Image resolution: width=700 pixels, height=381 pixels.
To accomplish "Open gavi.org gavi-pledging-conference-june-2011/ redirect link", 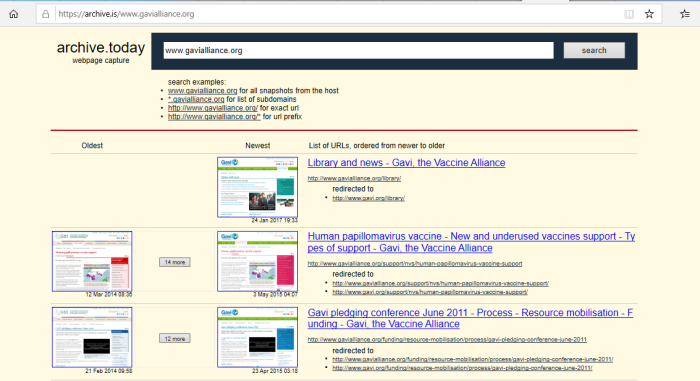I will 462,368.
